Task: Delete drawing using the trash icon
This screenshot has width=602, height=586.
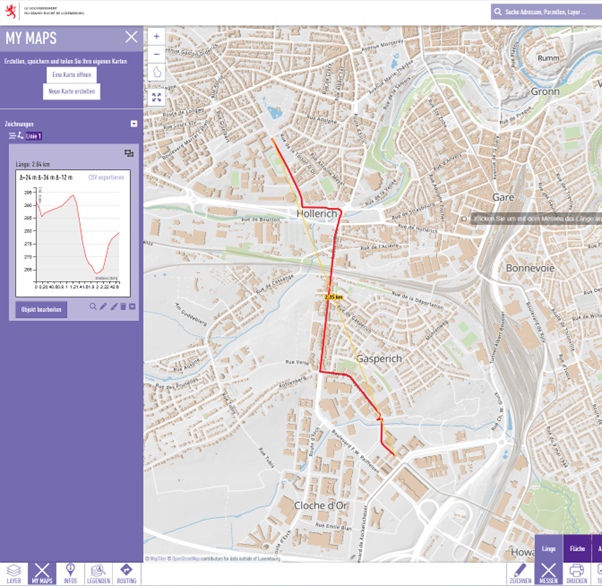Action: 123,307
